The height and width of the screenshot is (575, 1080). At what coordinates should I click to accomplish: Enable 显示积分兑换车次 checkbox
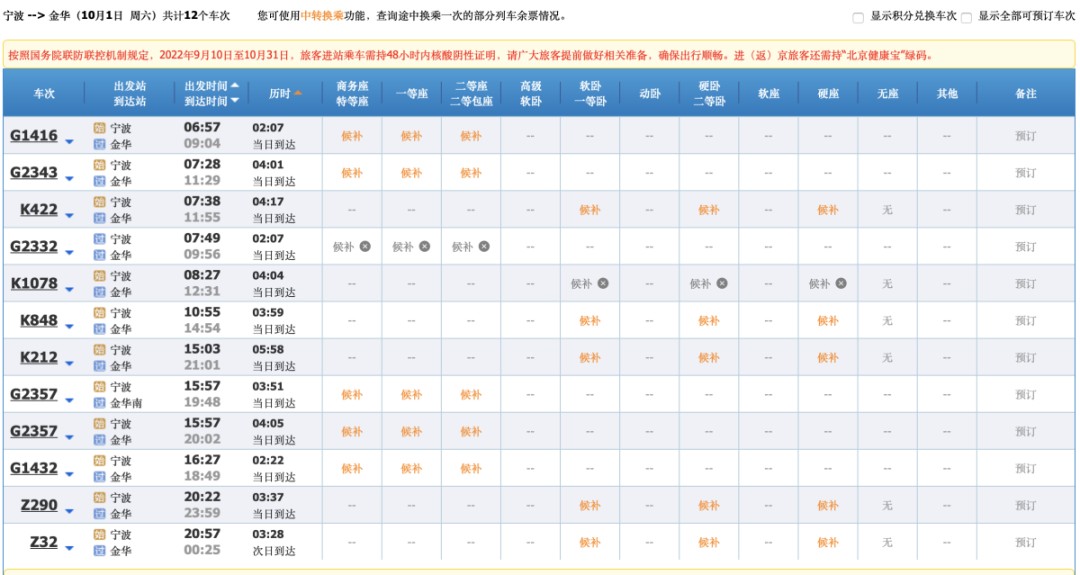click(858, 18)
